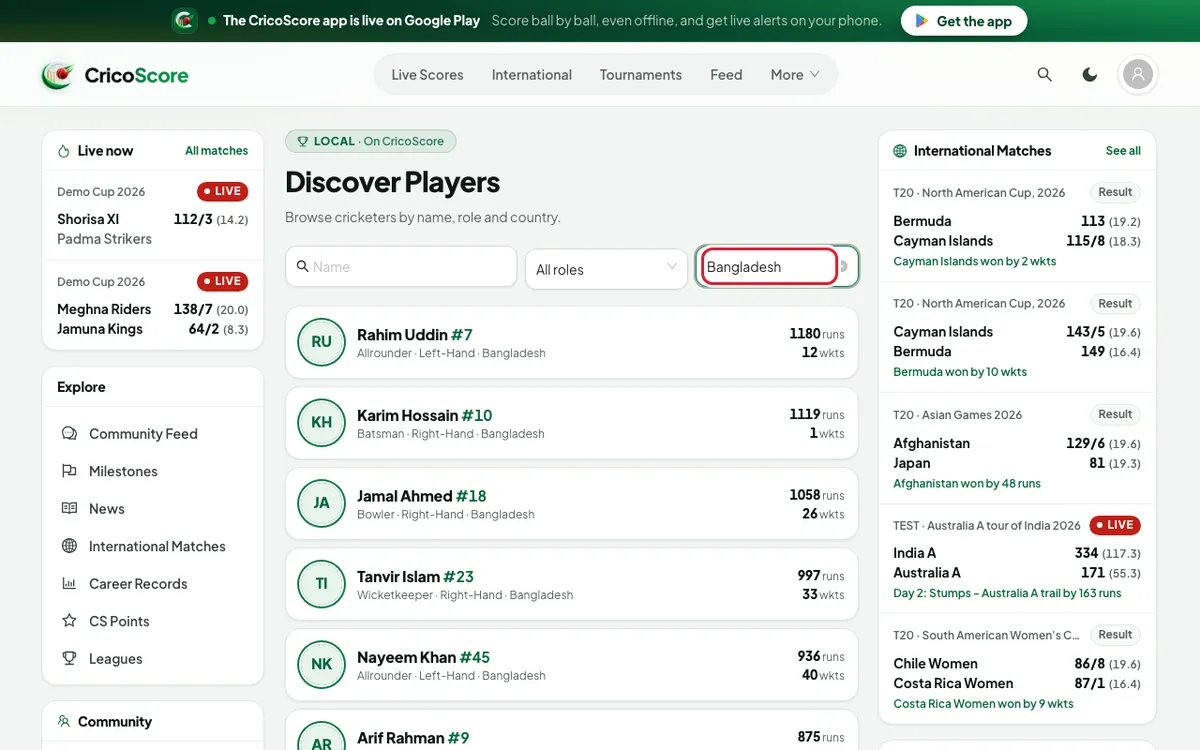The height and width of the screenshot is (750, 1200).
Task: Click the CS Points star icon
Action: click(69, 621)
